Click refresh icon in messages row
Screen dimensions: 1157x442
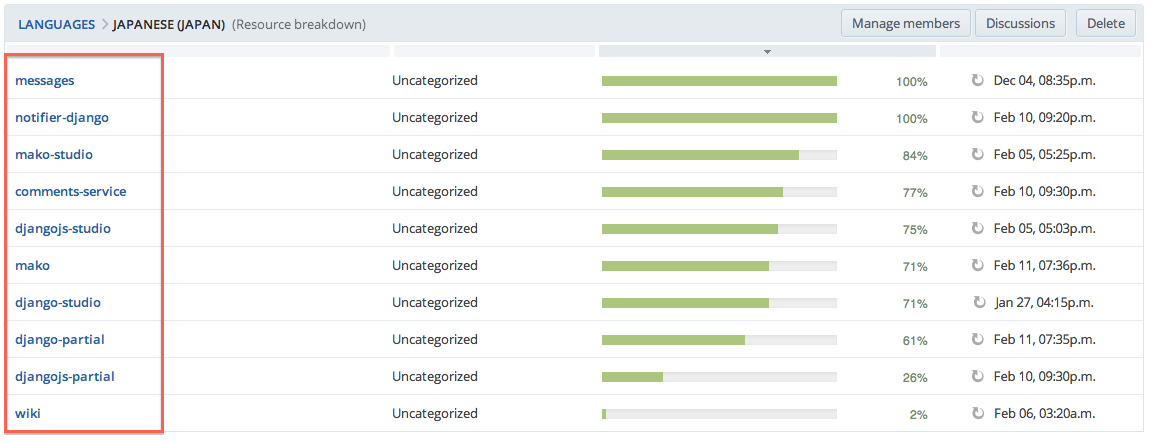pyautogui.click(x=977, y=81)
